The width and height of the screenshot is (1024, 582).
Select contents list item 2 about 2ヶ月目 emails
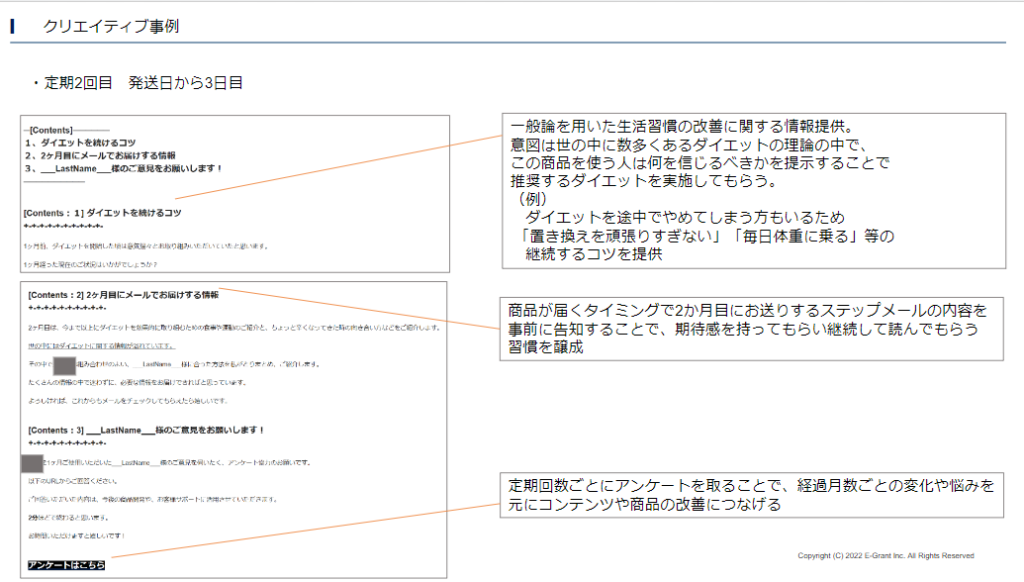point(100,156)
